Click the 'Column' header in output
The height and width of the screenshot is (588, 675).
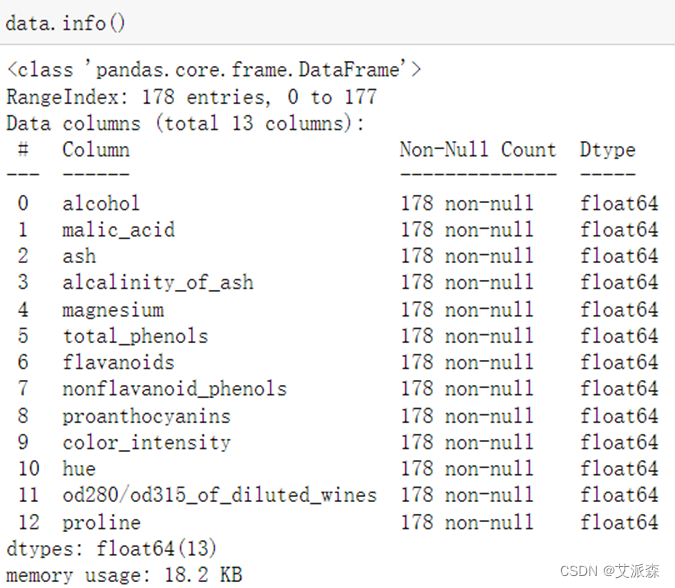(96, 150)
